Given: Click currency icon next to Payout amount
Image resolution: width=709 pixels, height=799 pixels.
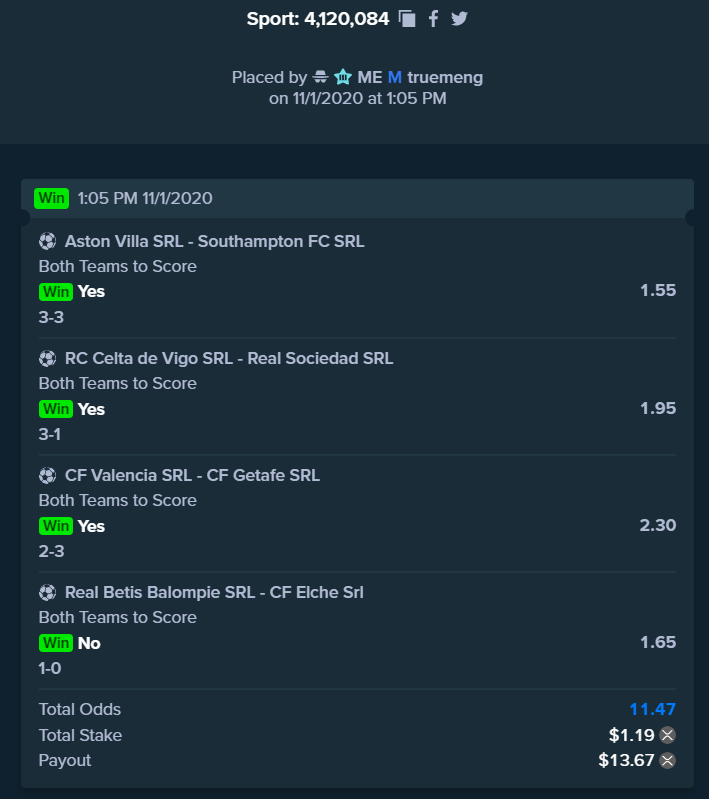Looking at the screenshot, I should [667, 760].
